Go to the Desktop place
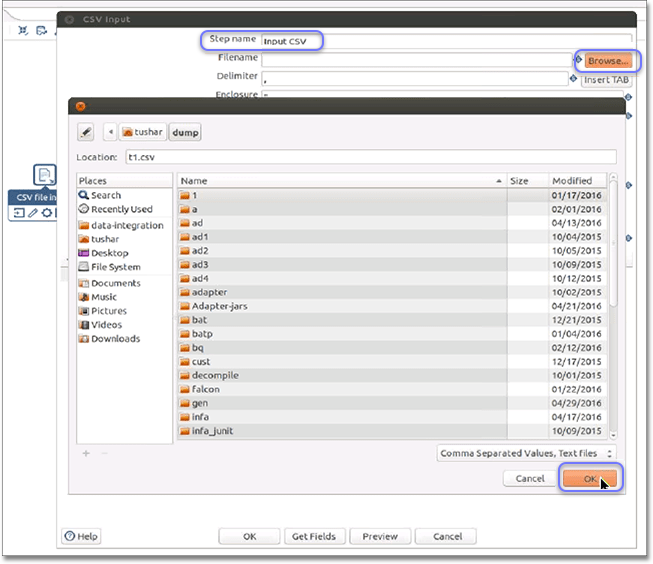The height and width of the screenshot is (564, 653). coord(109,253)
